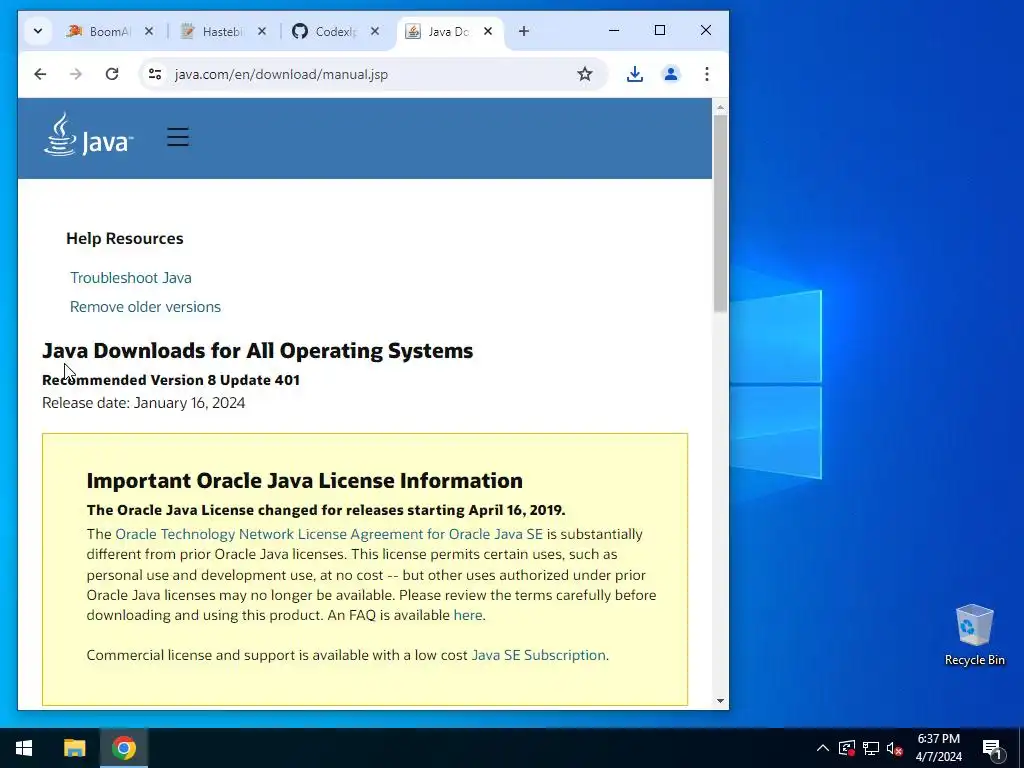View site information icon in address bar
The width and height of the screenshot is (1024, 768).
click(x=155, y=74)
